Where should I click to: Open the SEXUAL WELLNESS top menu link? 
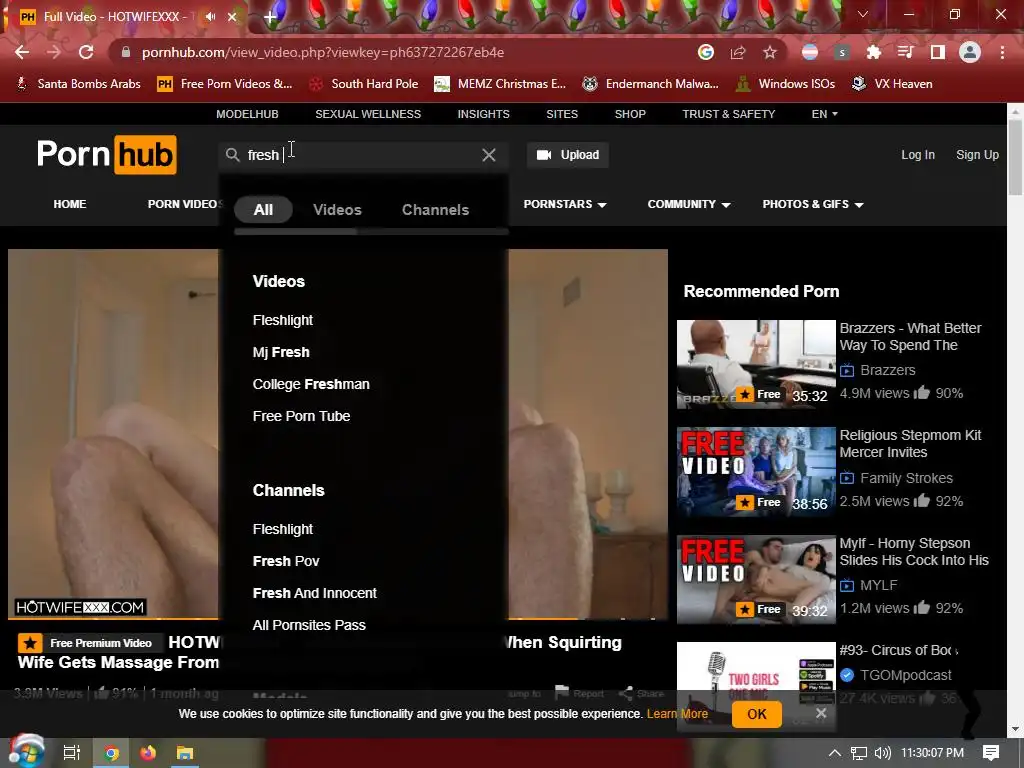368,114
